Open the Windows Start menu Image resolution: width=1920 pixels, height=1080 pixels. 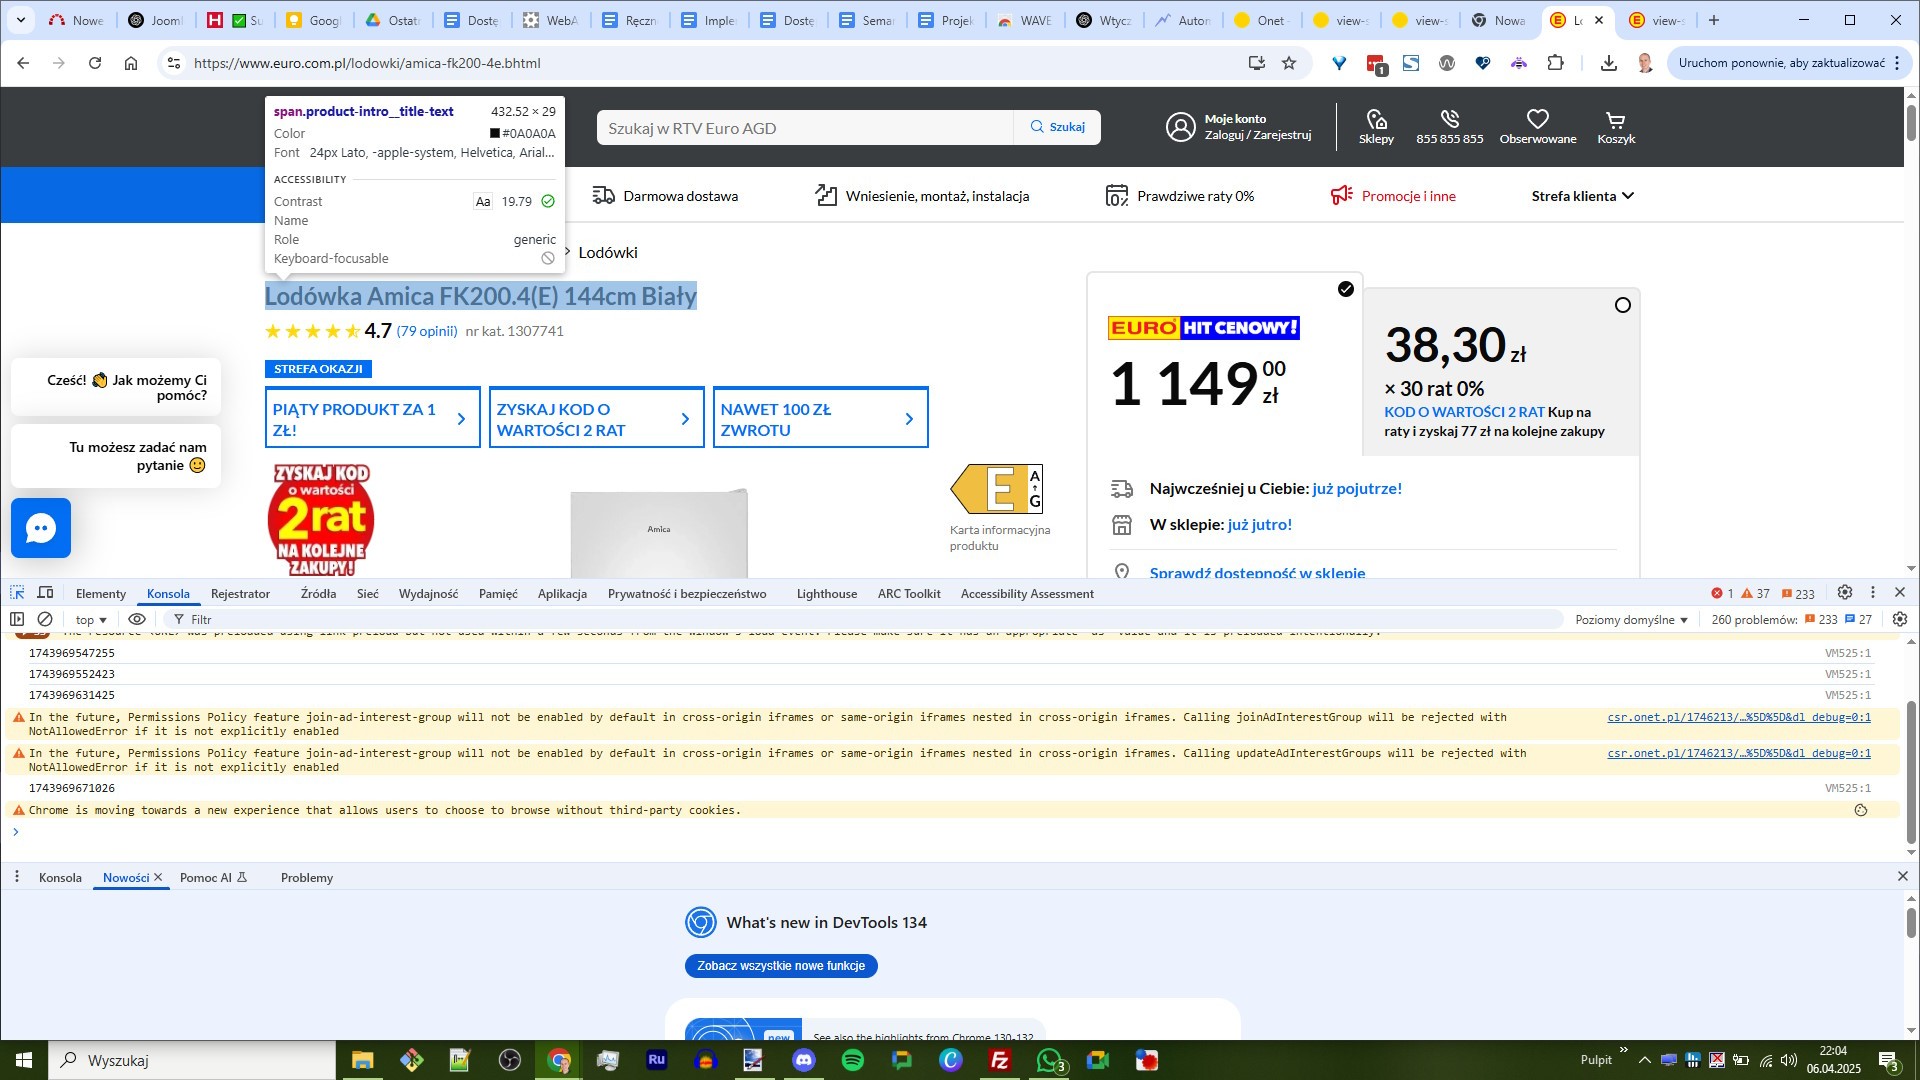24,1060
